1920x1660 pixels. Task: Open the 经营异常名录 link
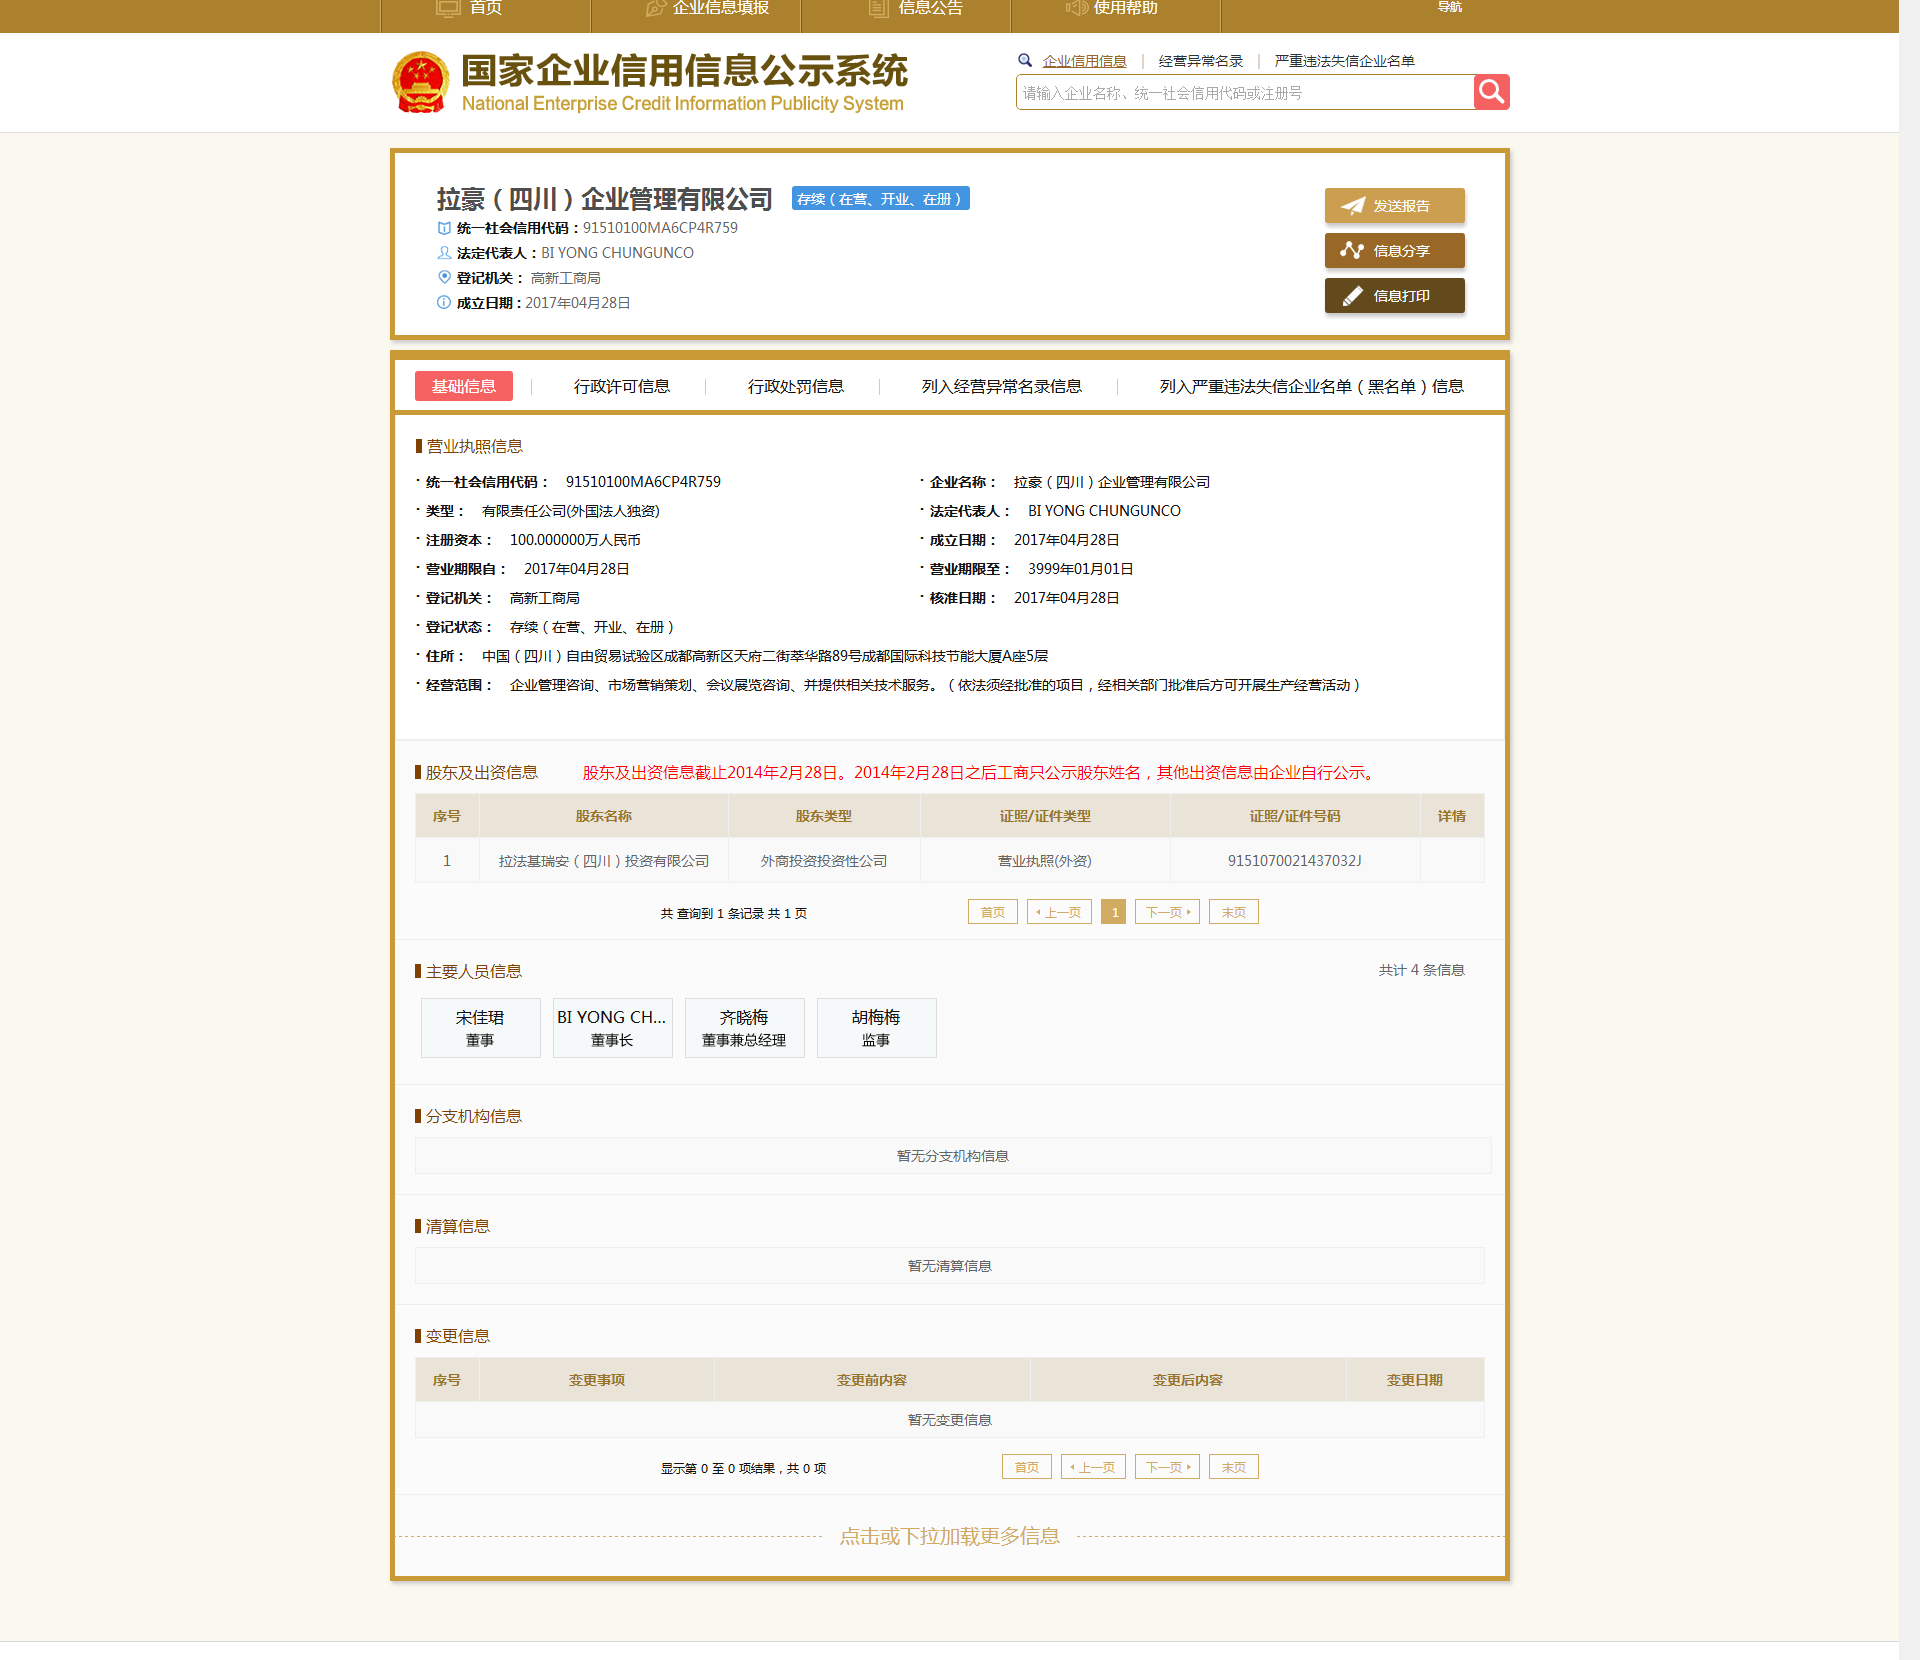pos(1200,61)
